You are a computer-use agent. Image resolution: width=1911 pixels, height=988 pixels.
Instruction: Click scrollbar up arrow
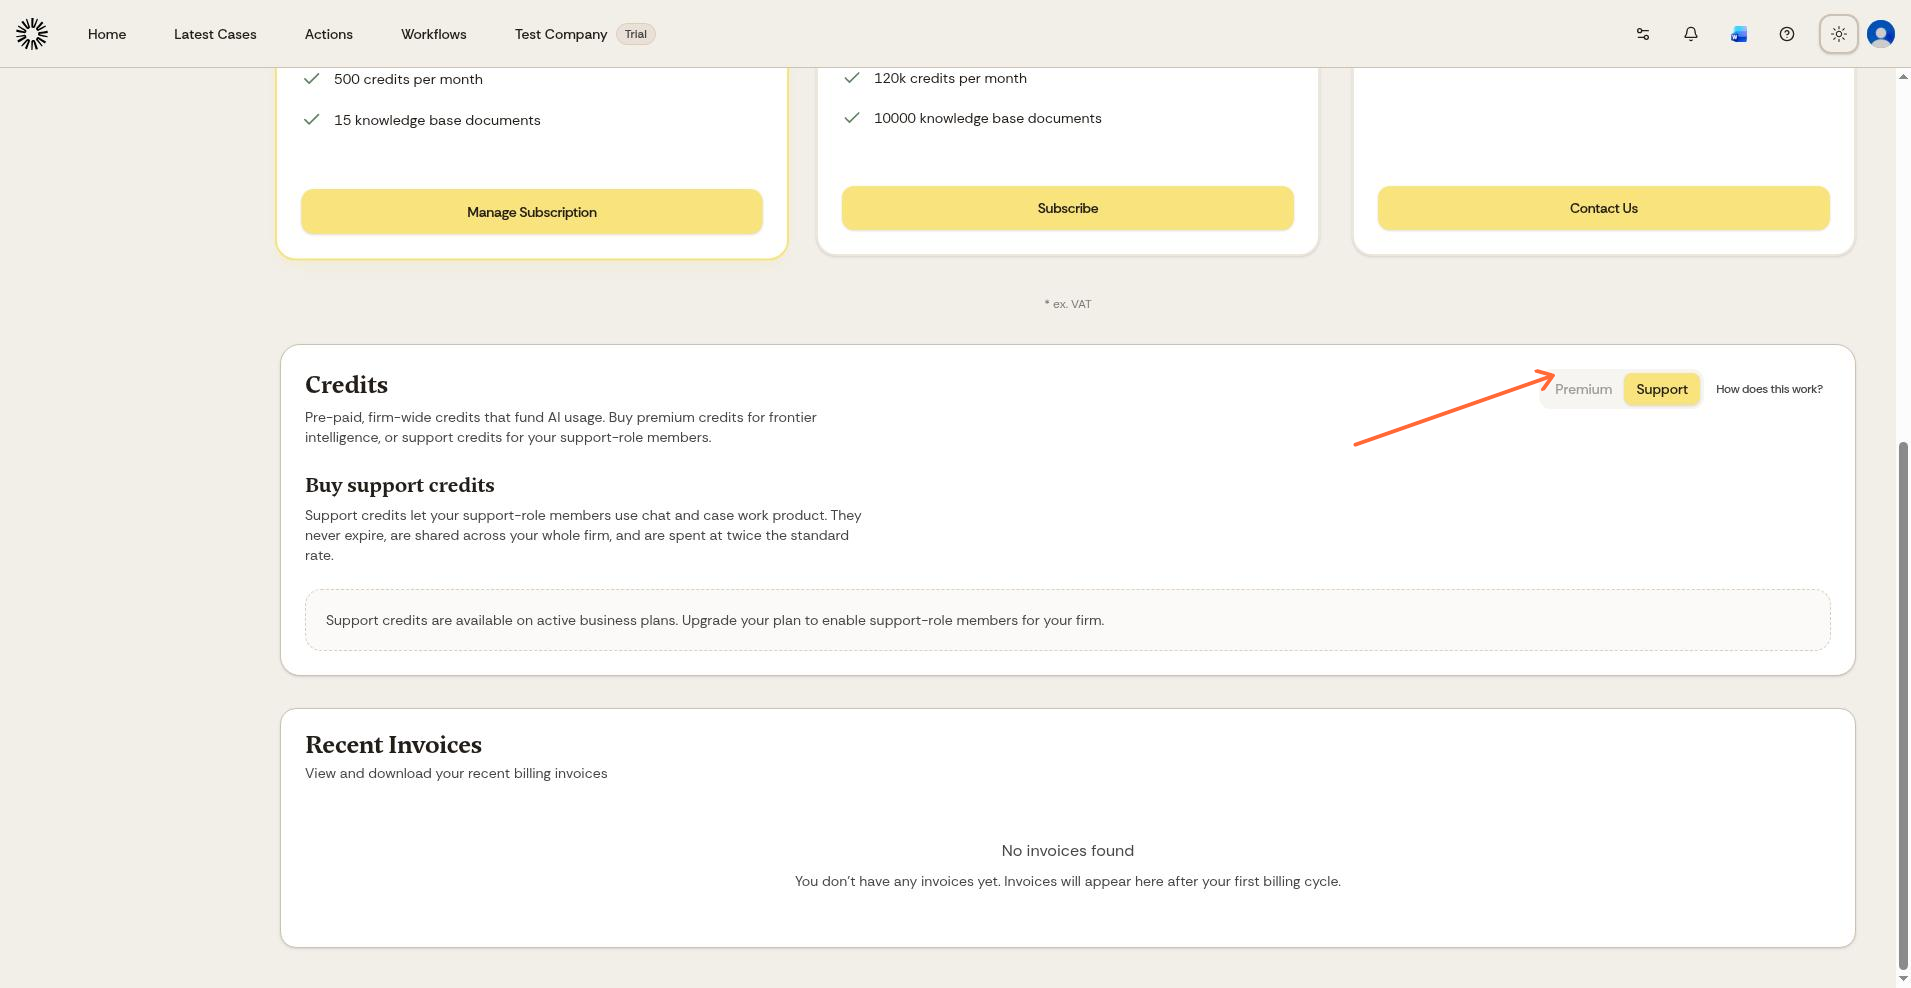tap(1903, 76)
